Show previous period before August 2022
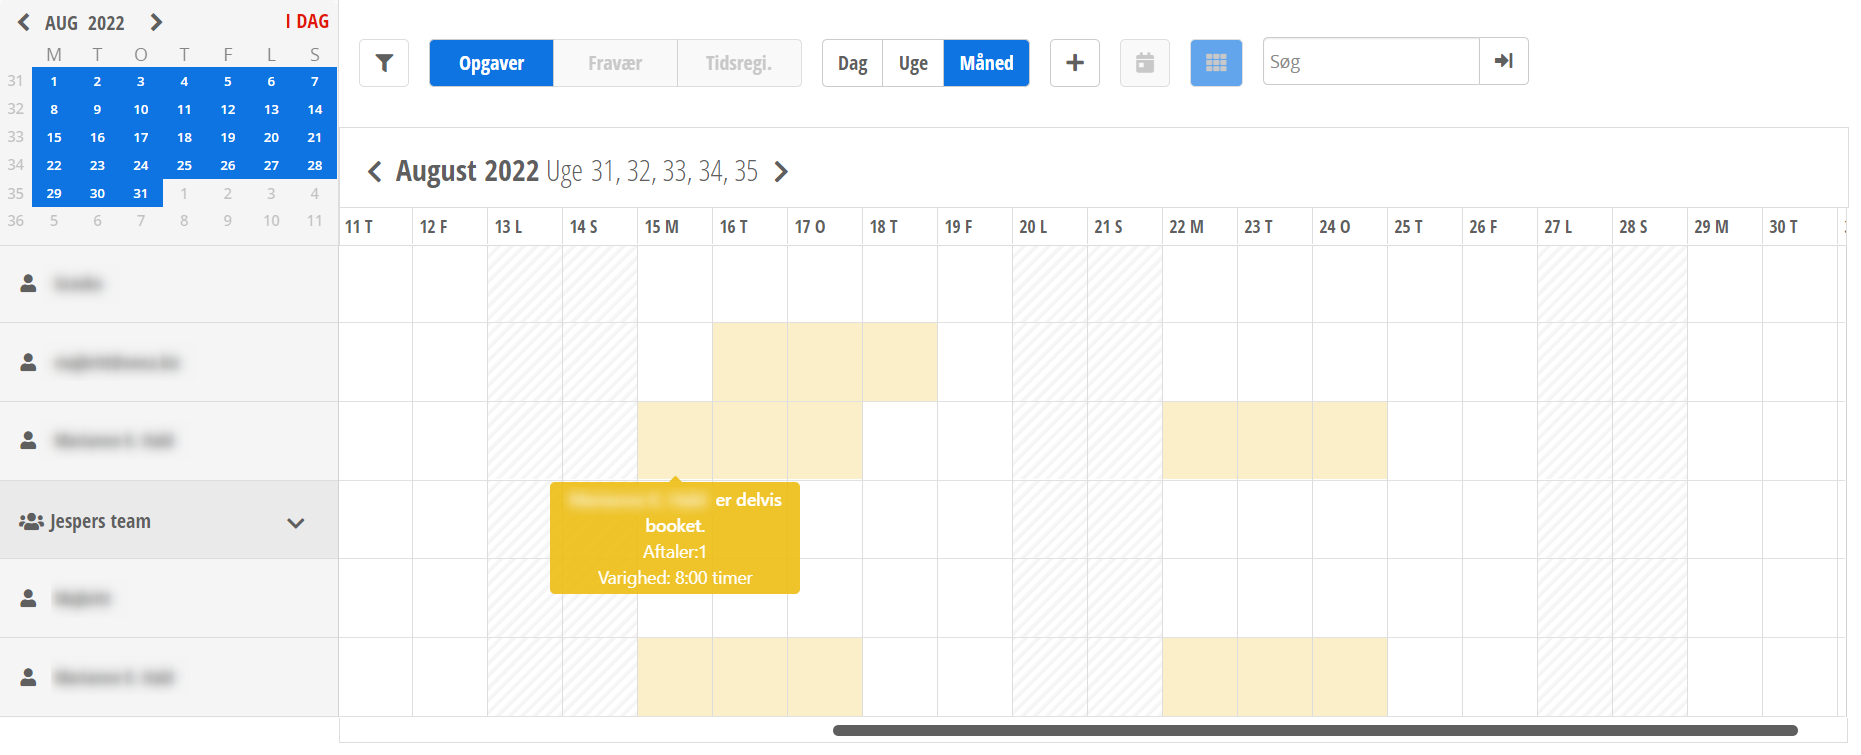Viewport: 1861px width, 755px height. (x=375, y=172)
